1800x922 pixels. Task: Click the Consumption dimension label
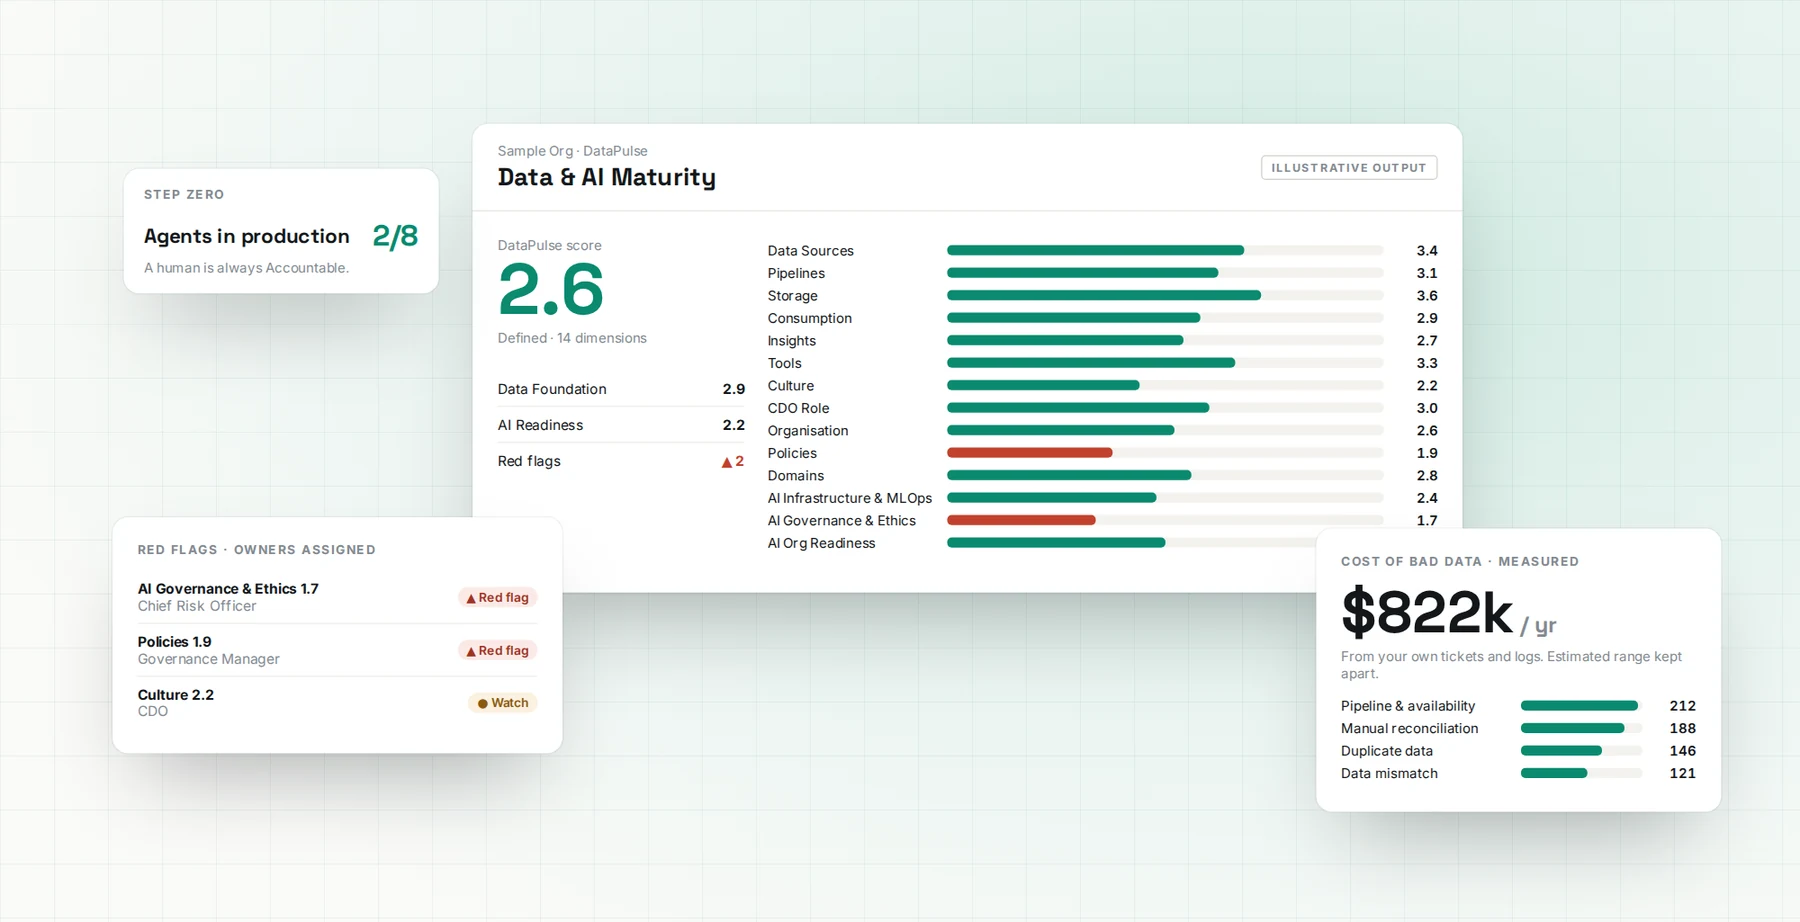pos(810,318)
